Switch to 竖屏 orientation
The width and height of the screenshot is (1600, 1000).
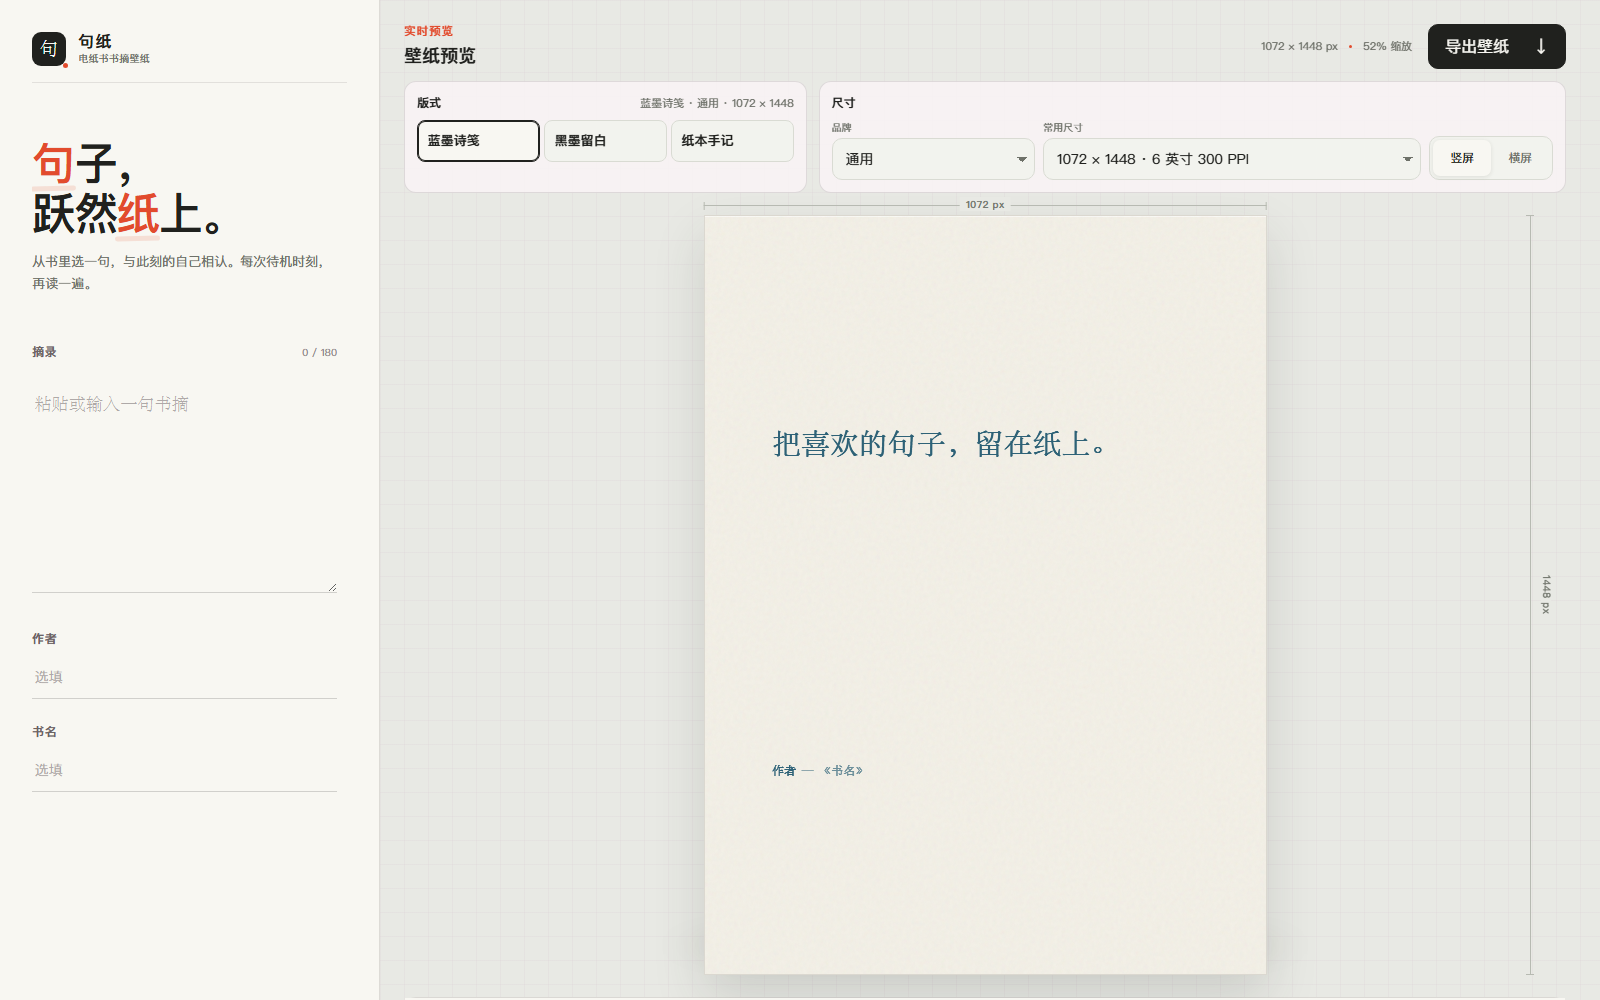(x=1462, y=158)
